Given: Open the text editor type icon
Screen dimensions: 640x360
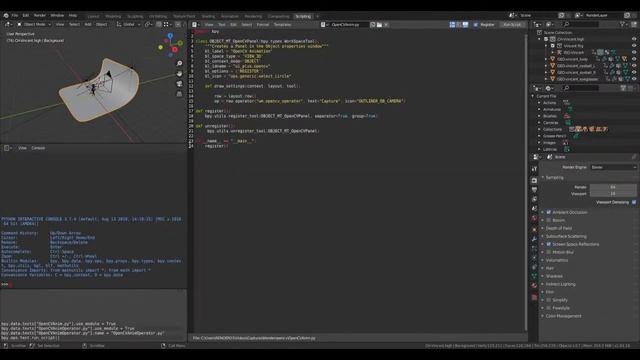Looking at the screenshot, I should [x=196, y=24].
